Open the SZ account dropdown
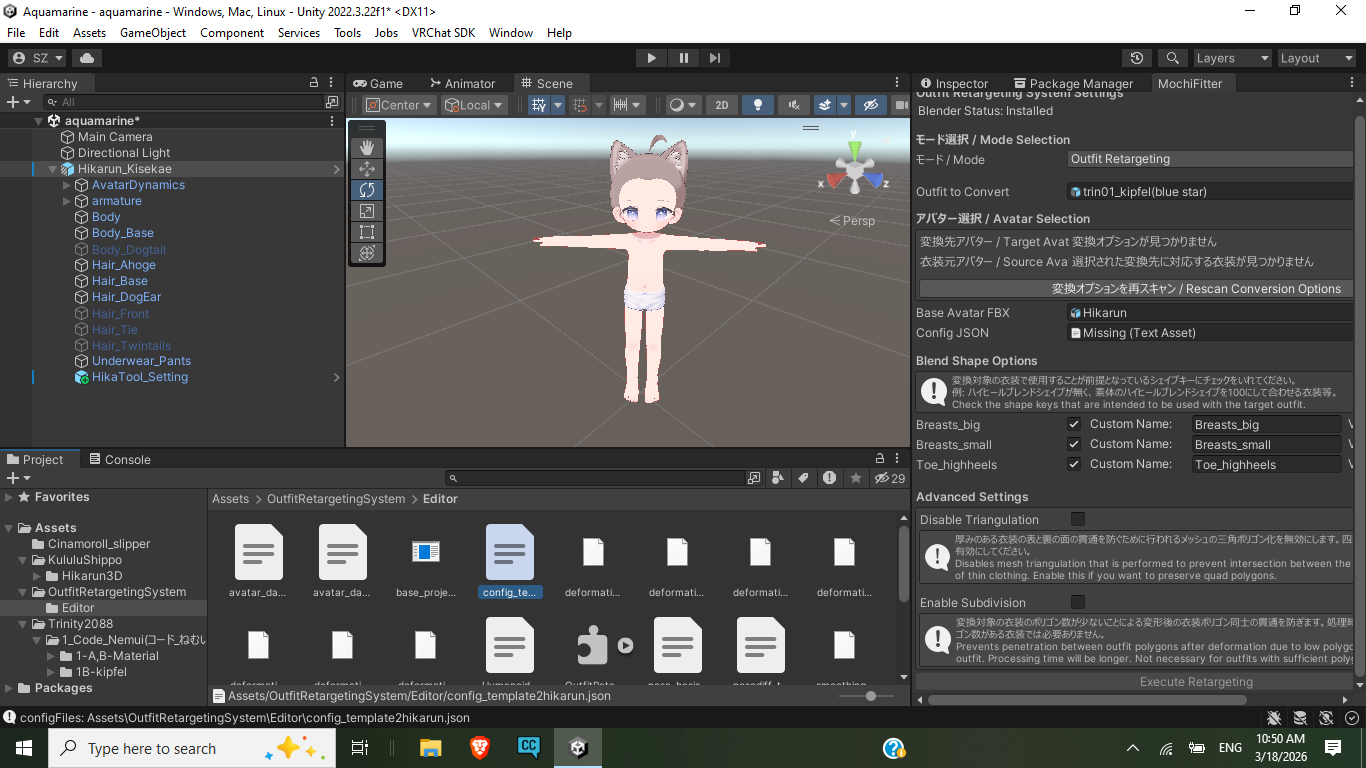 (38, 58)
